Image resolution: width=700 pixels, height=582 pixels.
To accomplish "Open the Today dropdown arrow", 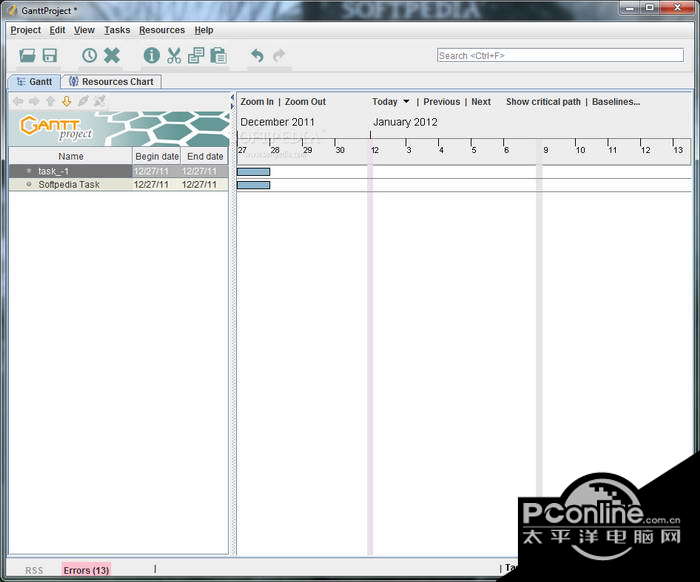I will (x=406, y=101).
